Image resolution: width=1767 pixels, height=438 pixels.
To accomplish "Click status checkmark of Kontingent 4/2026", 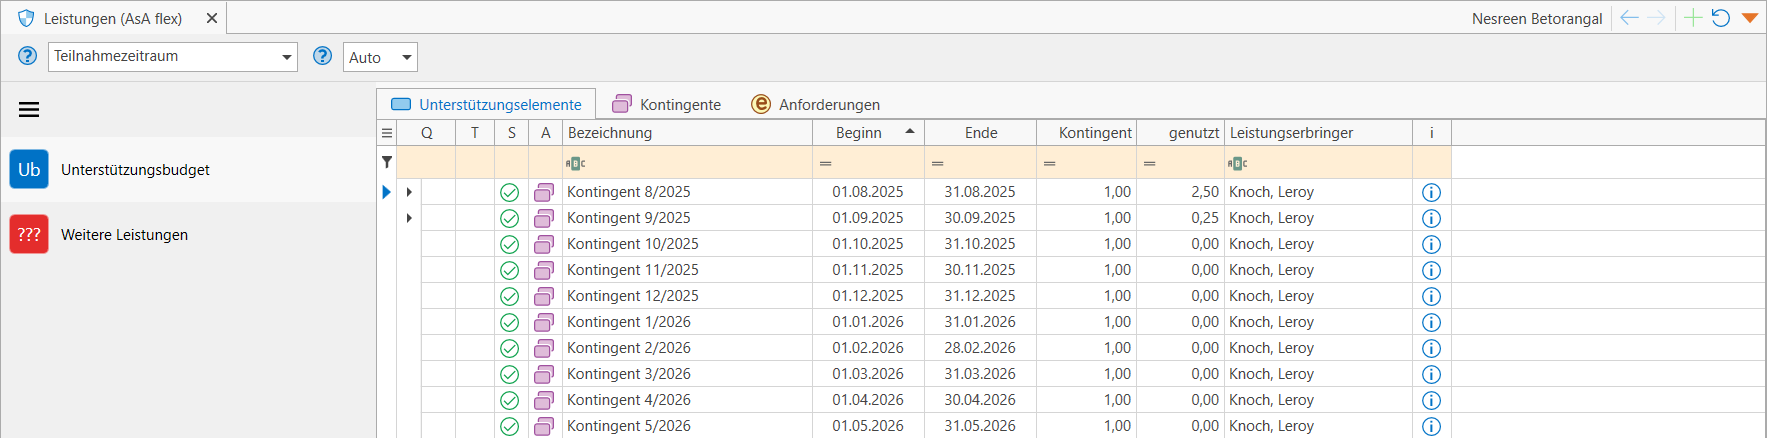I will pos(510,400).
